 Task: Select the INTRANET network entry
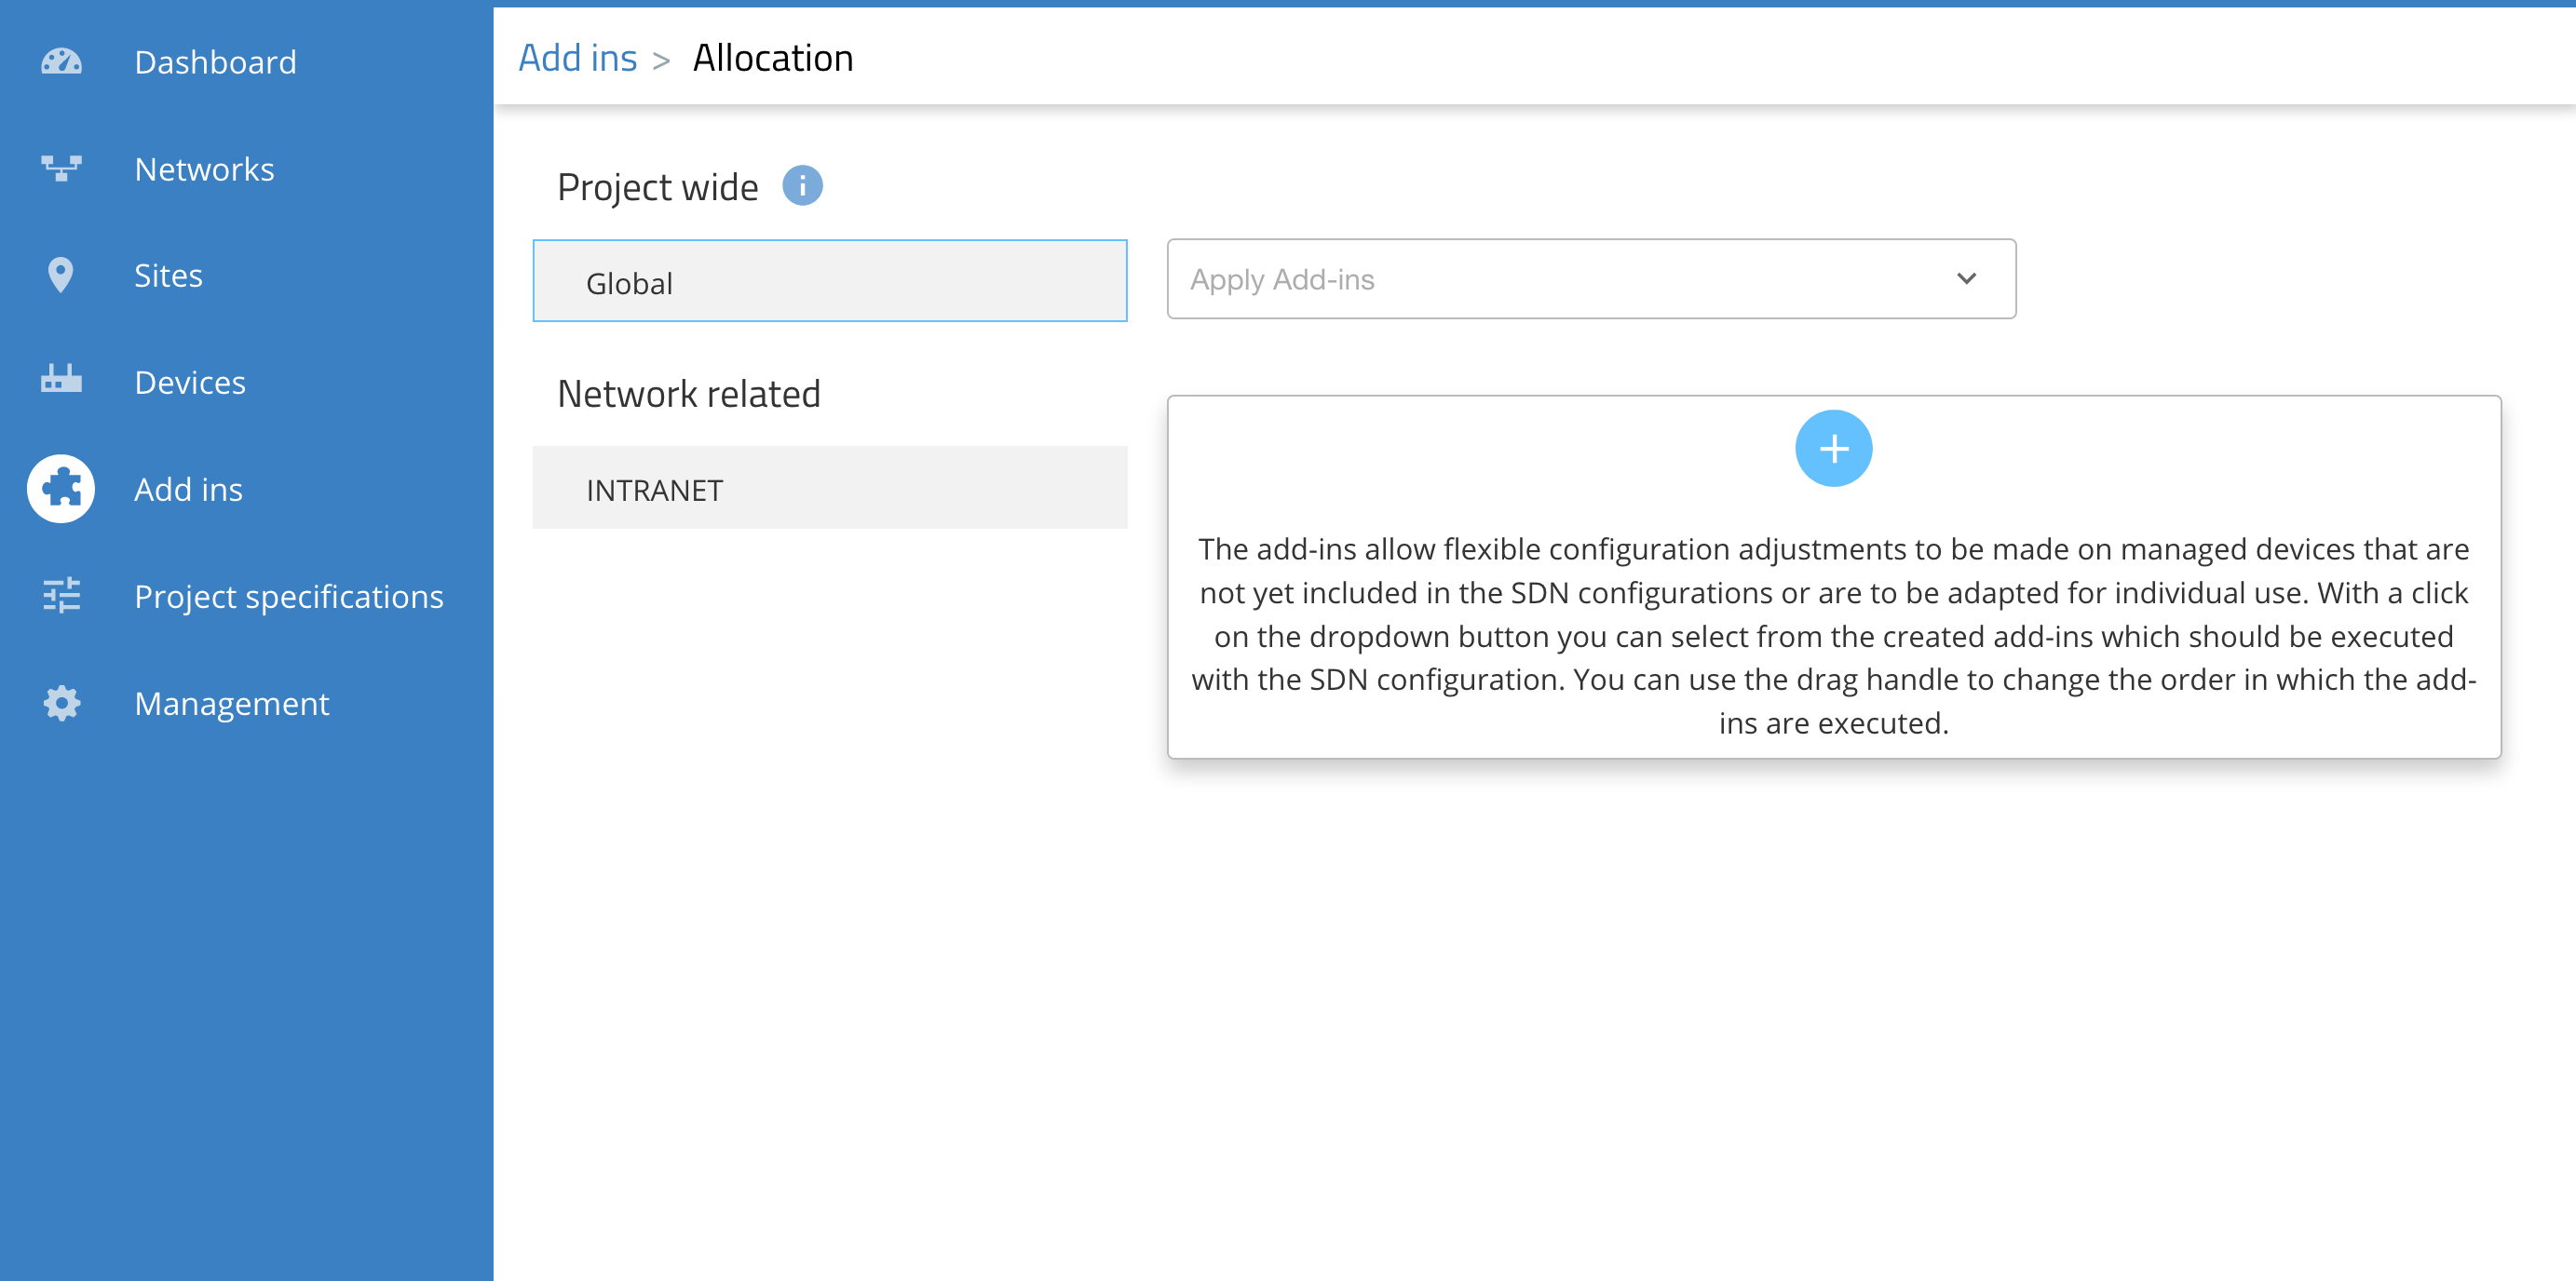(x=829, y=489)
